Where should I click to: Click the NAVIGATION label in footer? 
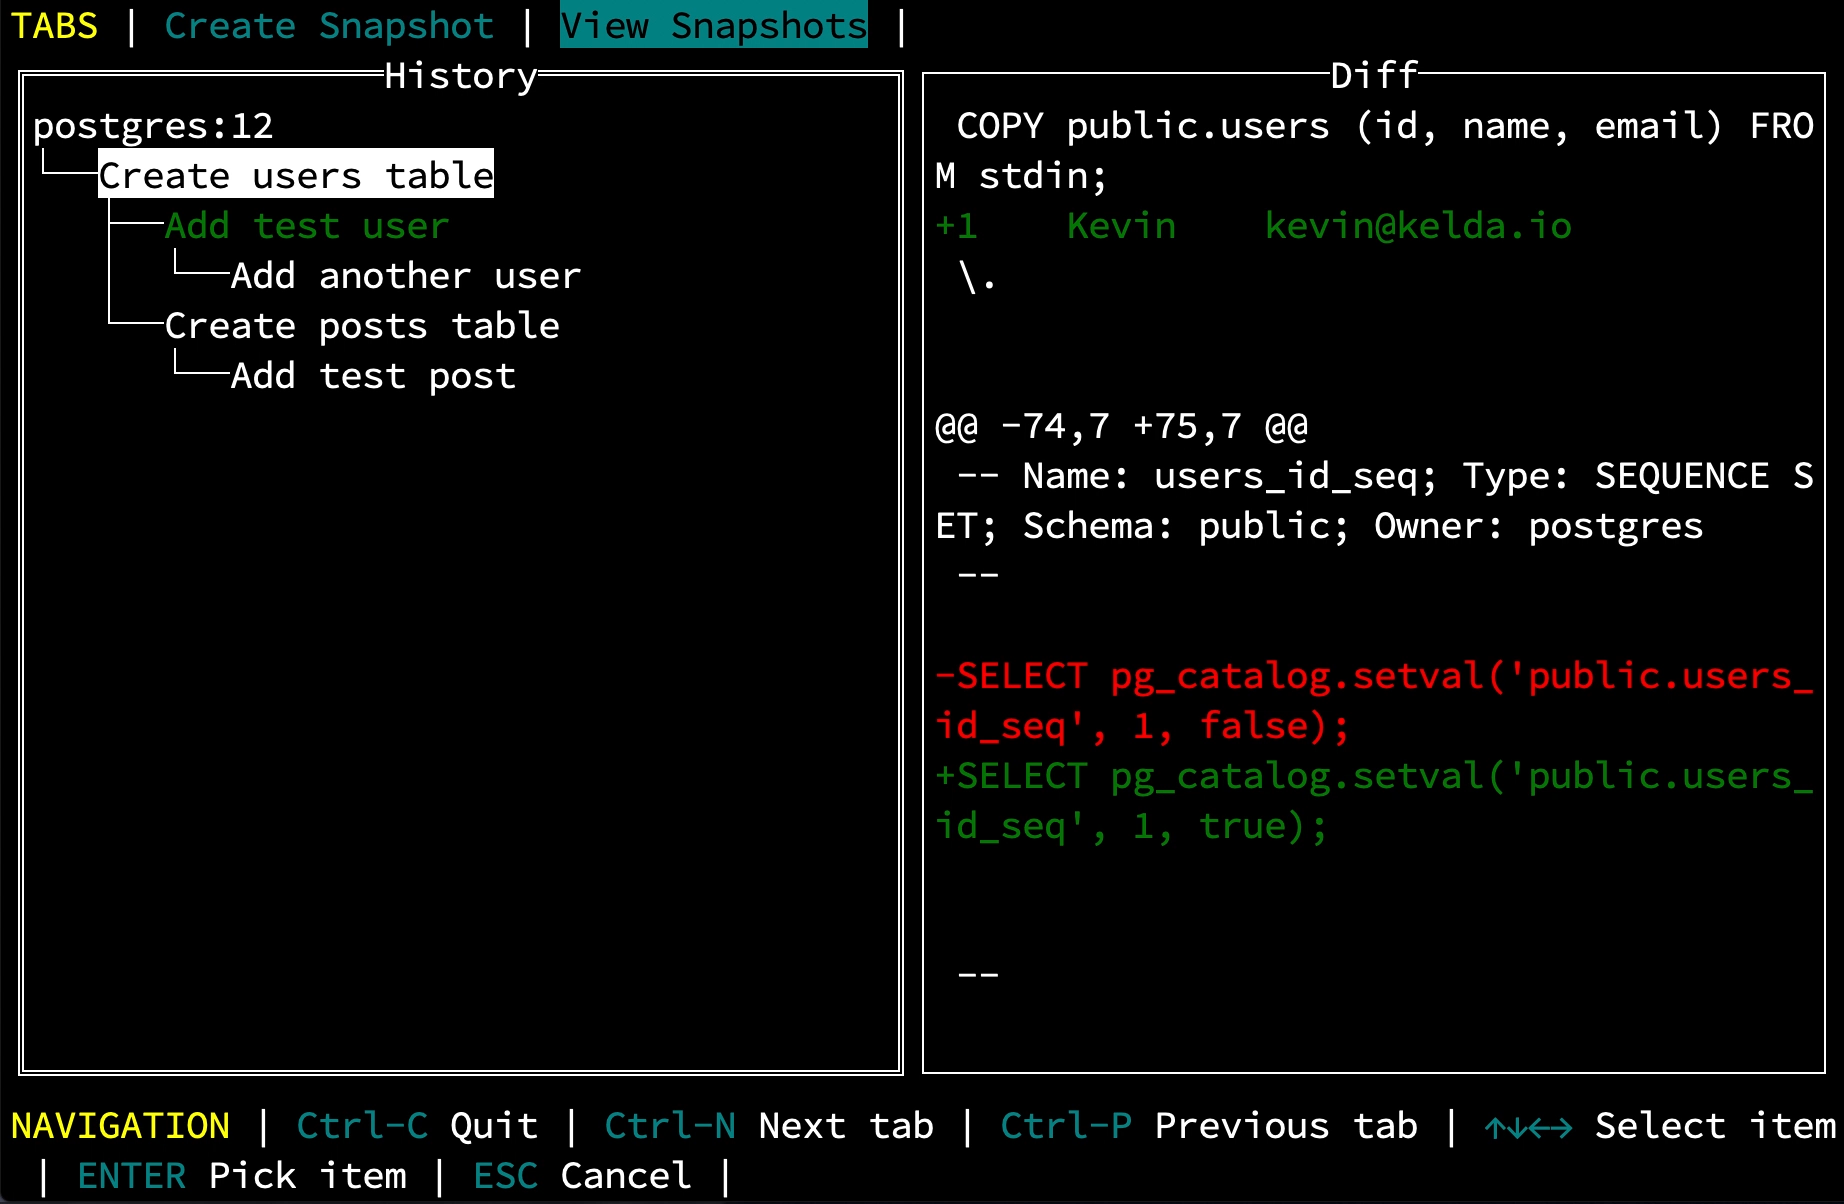click(x=120, y=1126)
